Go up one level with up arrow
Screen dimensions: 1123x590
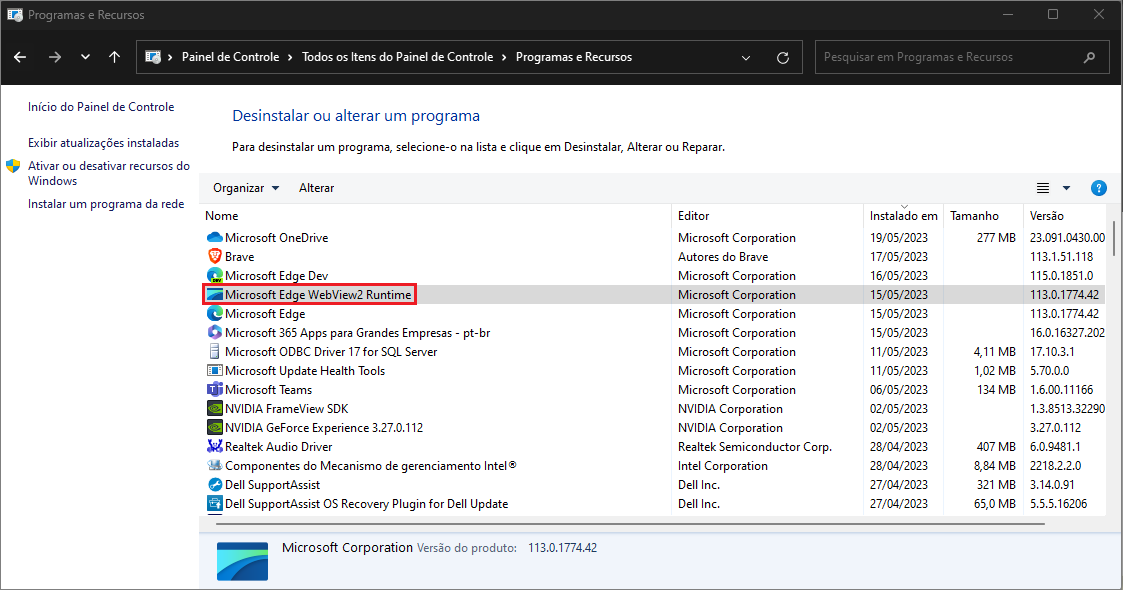(115, 57)
